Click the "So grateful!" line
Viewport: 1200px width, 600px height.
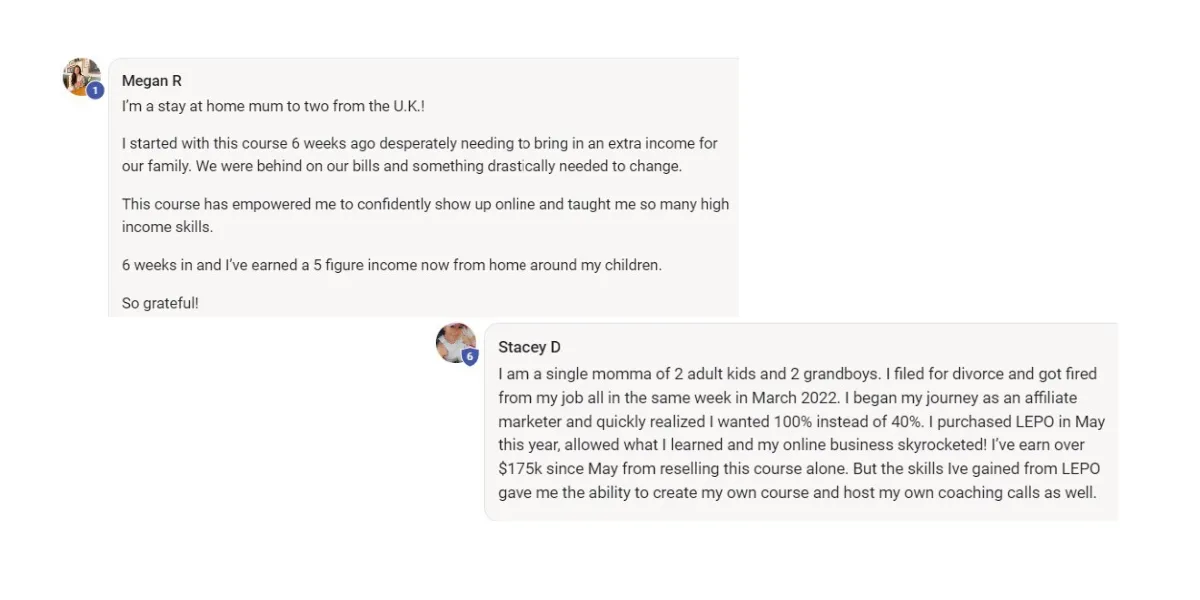click(x=160, y=303)
